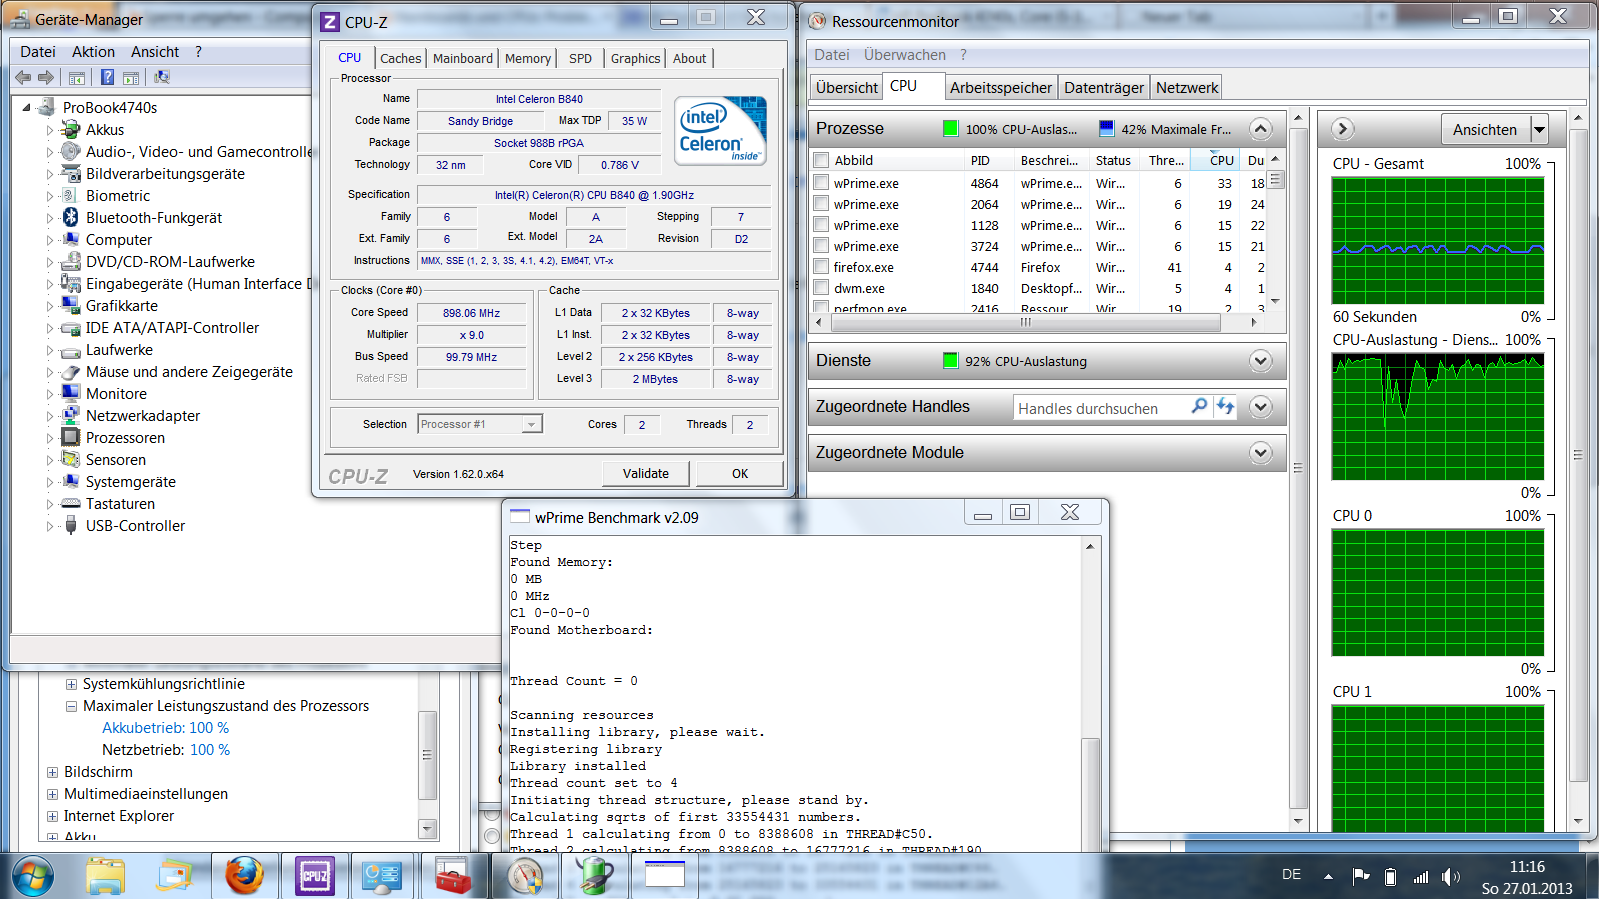Tick the checkbox for wPrime.exe PID 3724
The image size is (1599, 899).
coord(821,246)
